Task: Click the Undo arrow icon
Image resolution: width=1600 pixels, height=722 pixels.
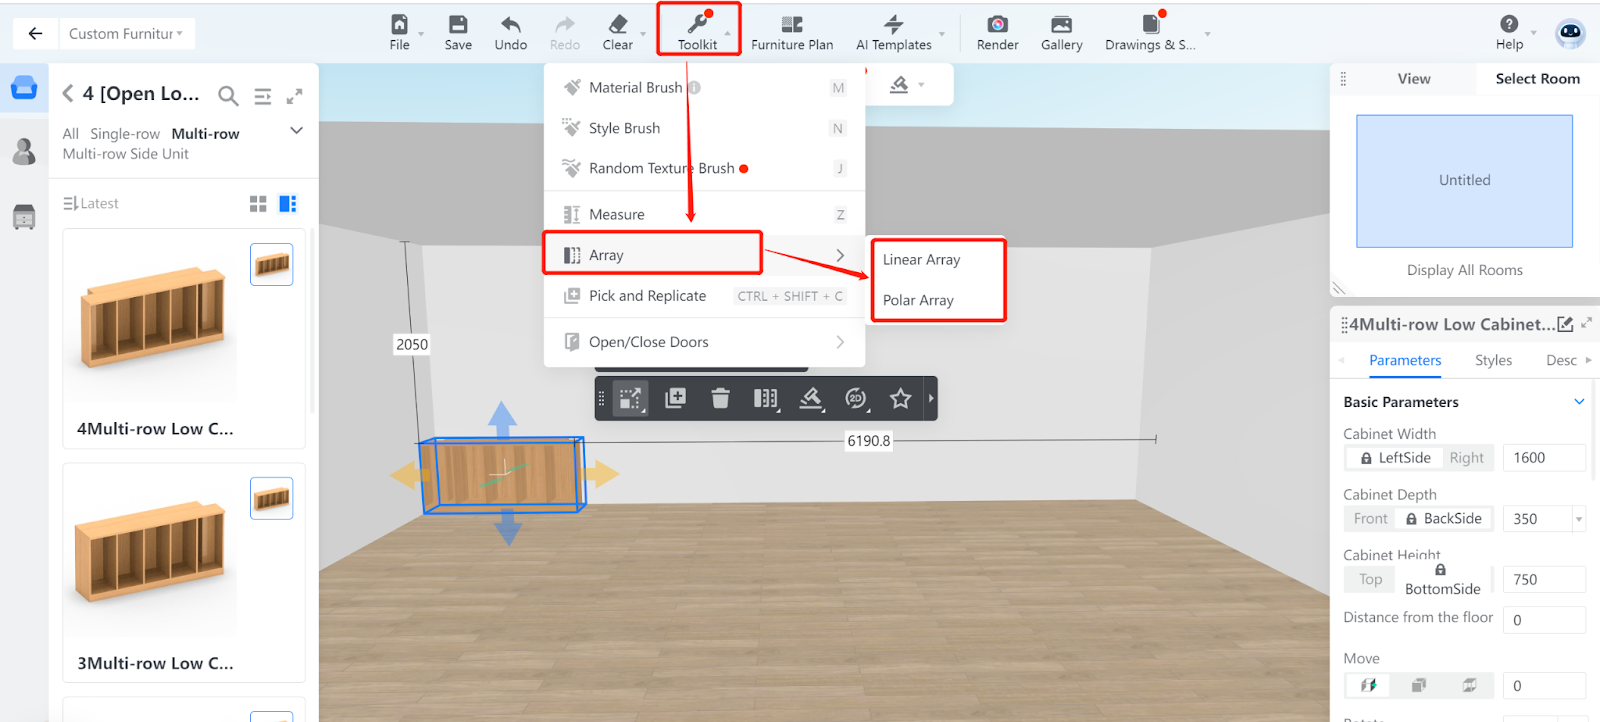Action: (510, 25)
